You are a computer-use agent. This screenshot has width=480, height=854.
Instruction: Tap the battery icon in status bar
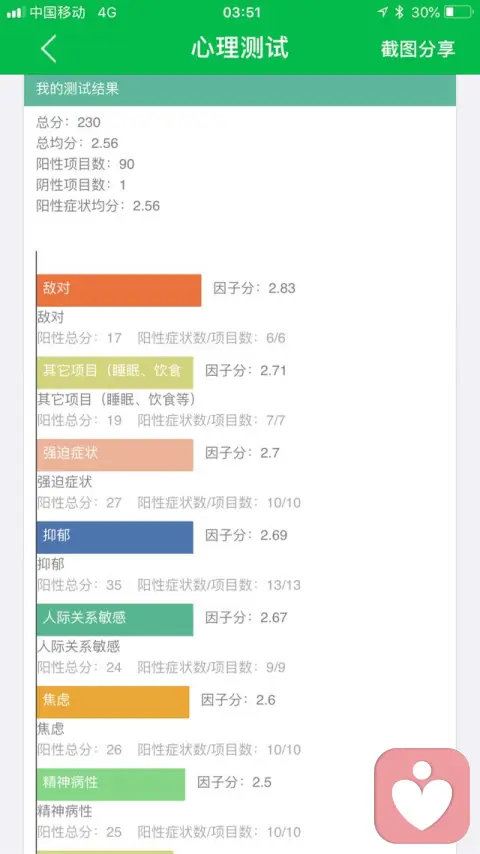pyautogui.click(x=458, y=12)
